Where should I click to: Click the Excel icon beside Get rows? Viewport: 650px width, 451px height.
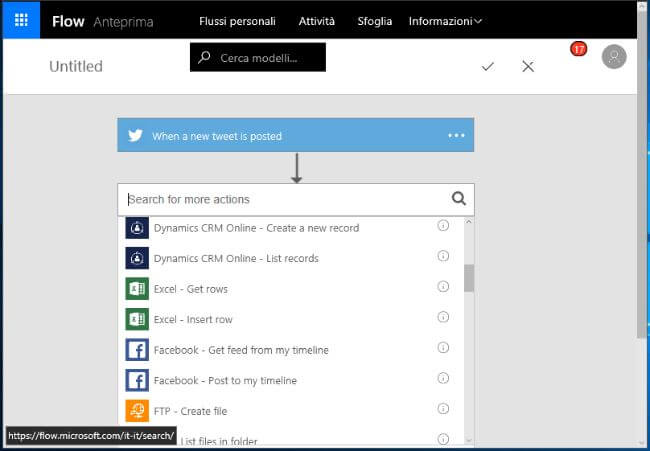click(137, 289)
